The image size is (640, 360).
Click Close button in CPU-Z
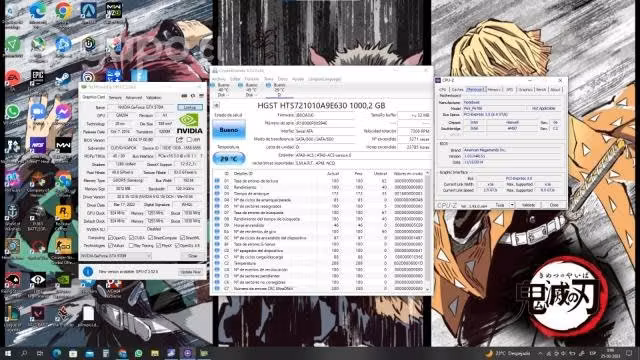click(x=553, y=205)
